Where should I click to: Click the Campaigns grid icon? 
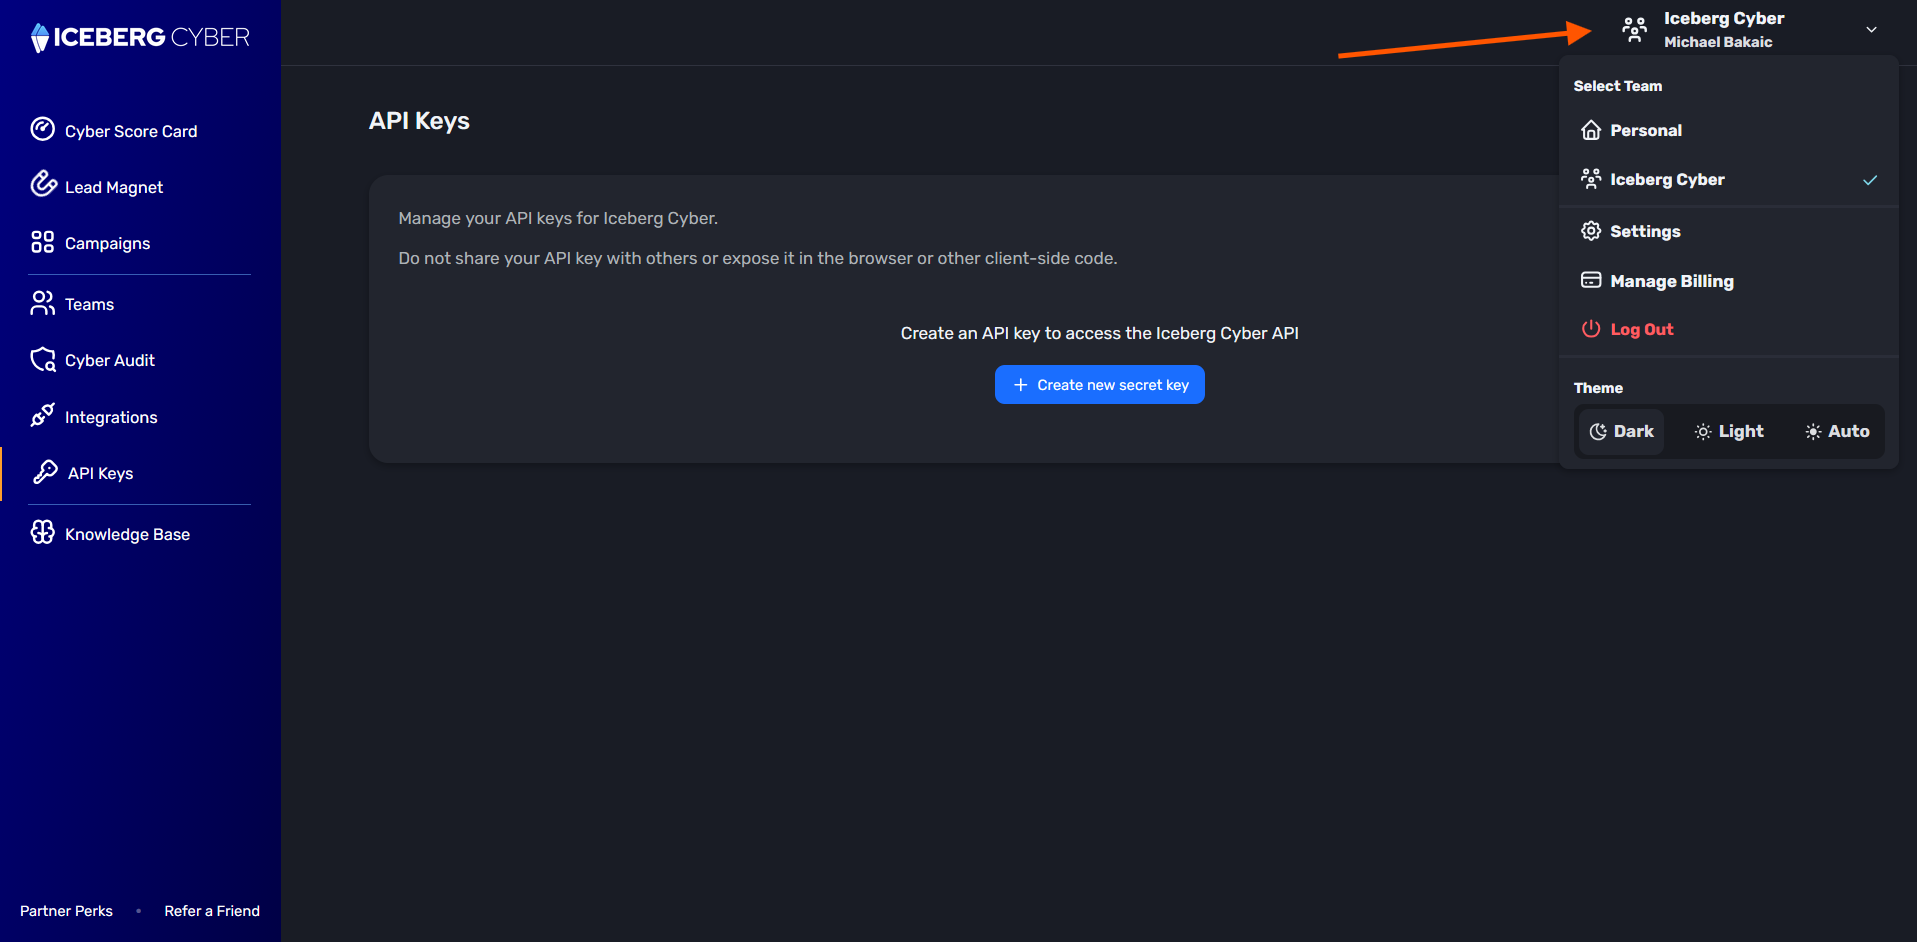(43, 242)
